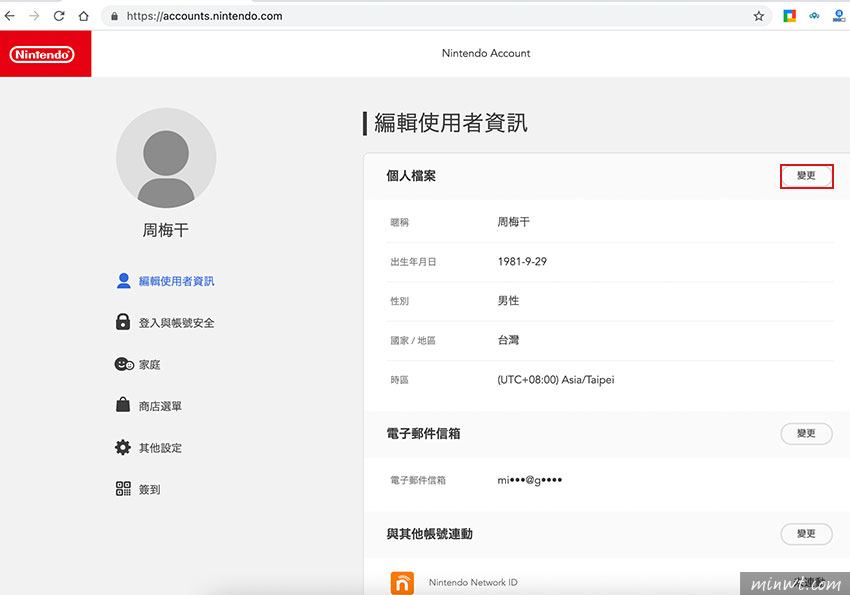
Task: Click the nickname value 周梅干 in the profile
Action: tap(513, 222)
